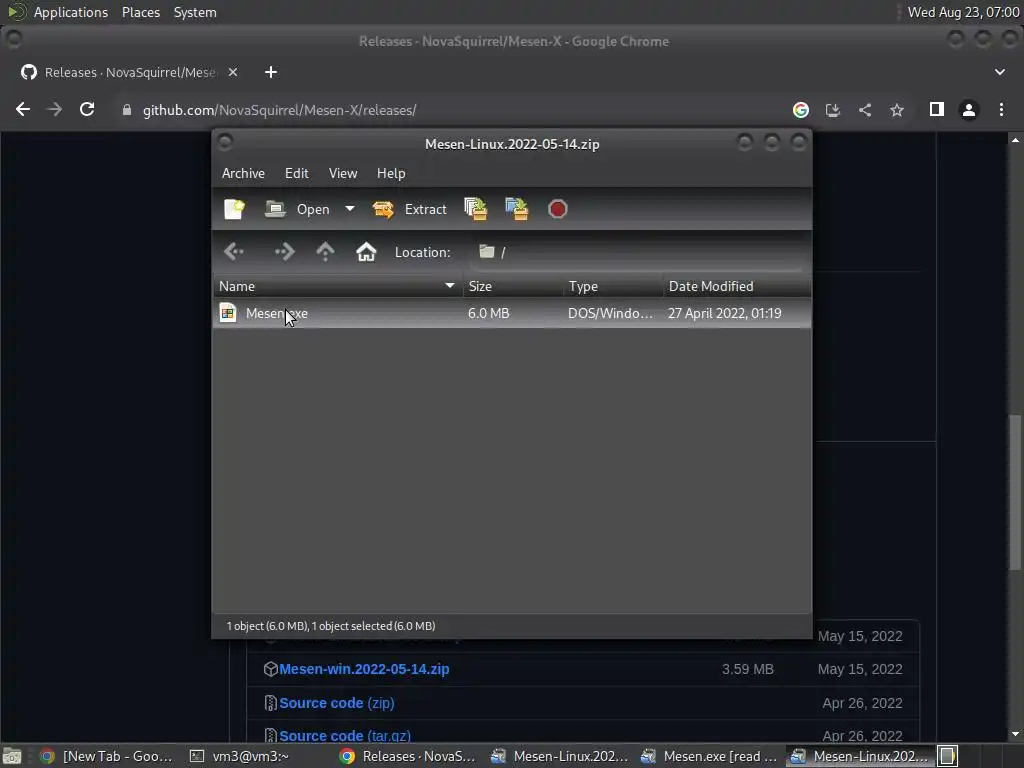
Task: Open the System menu in top panel
Action: [x=195, y=12]
